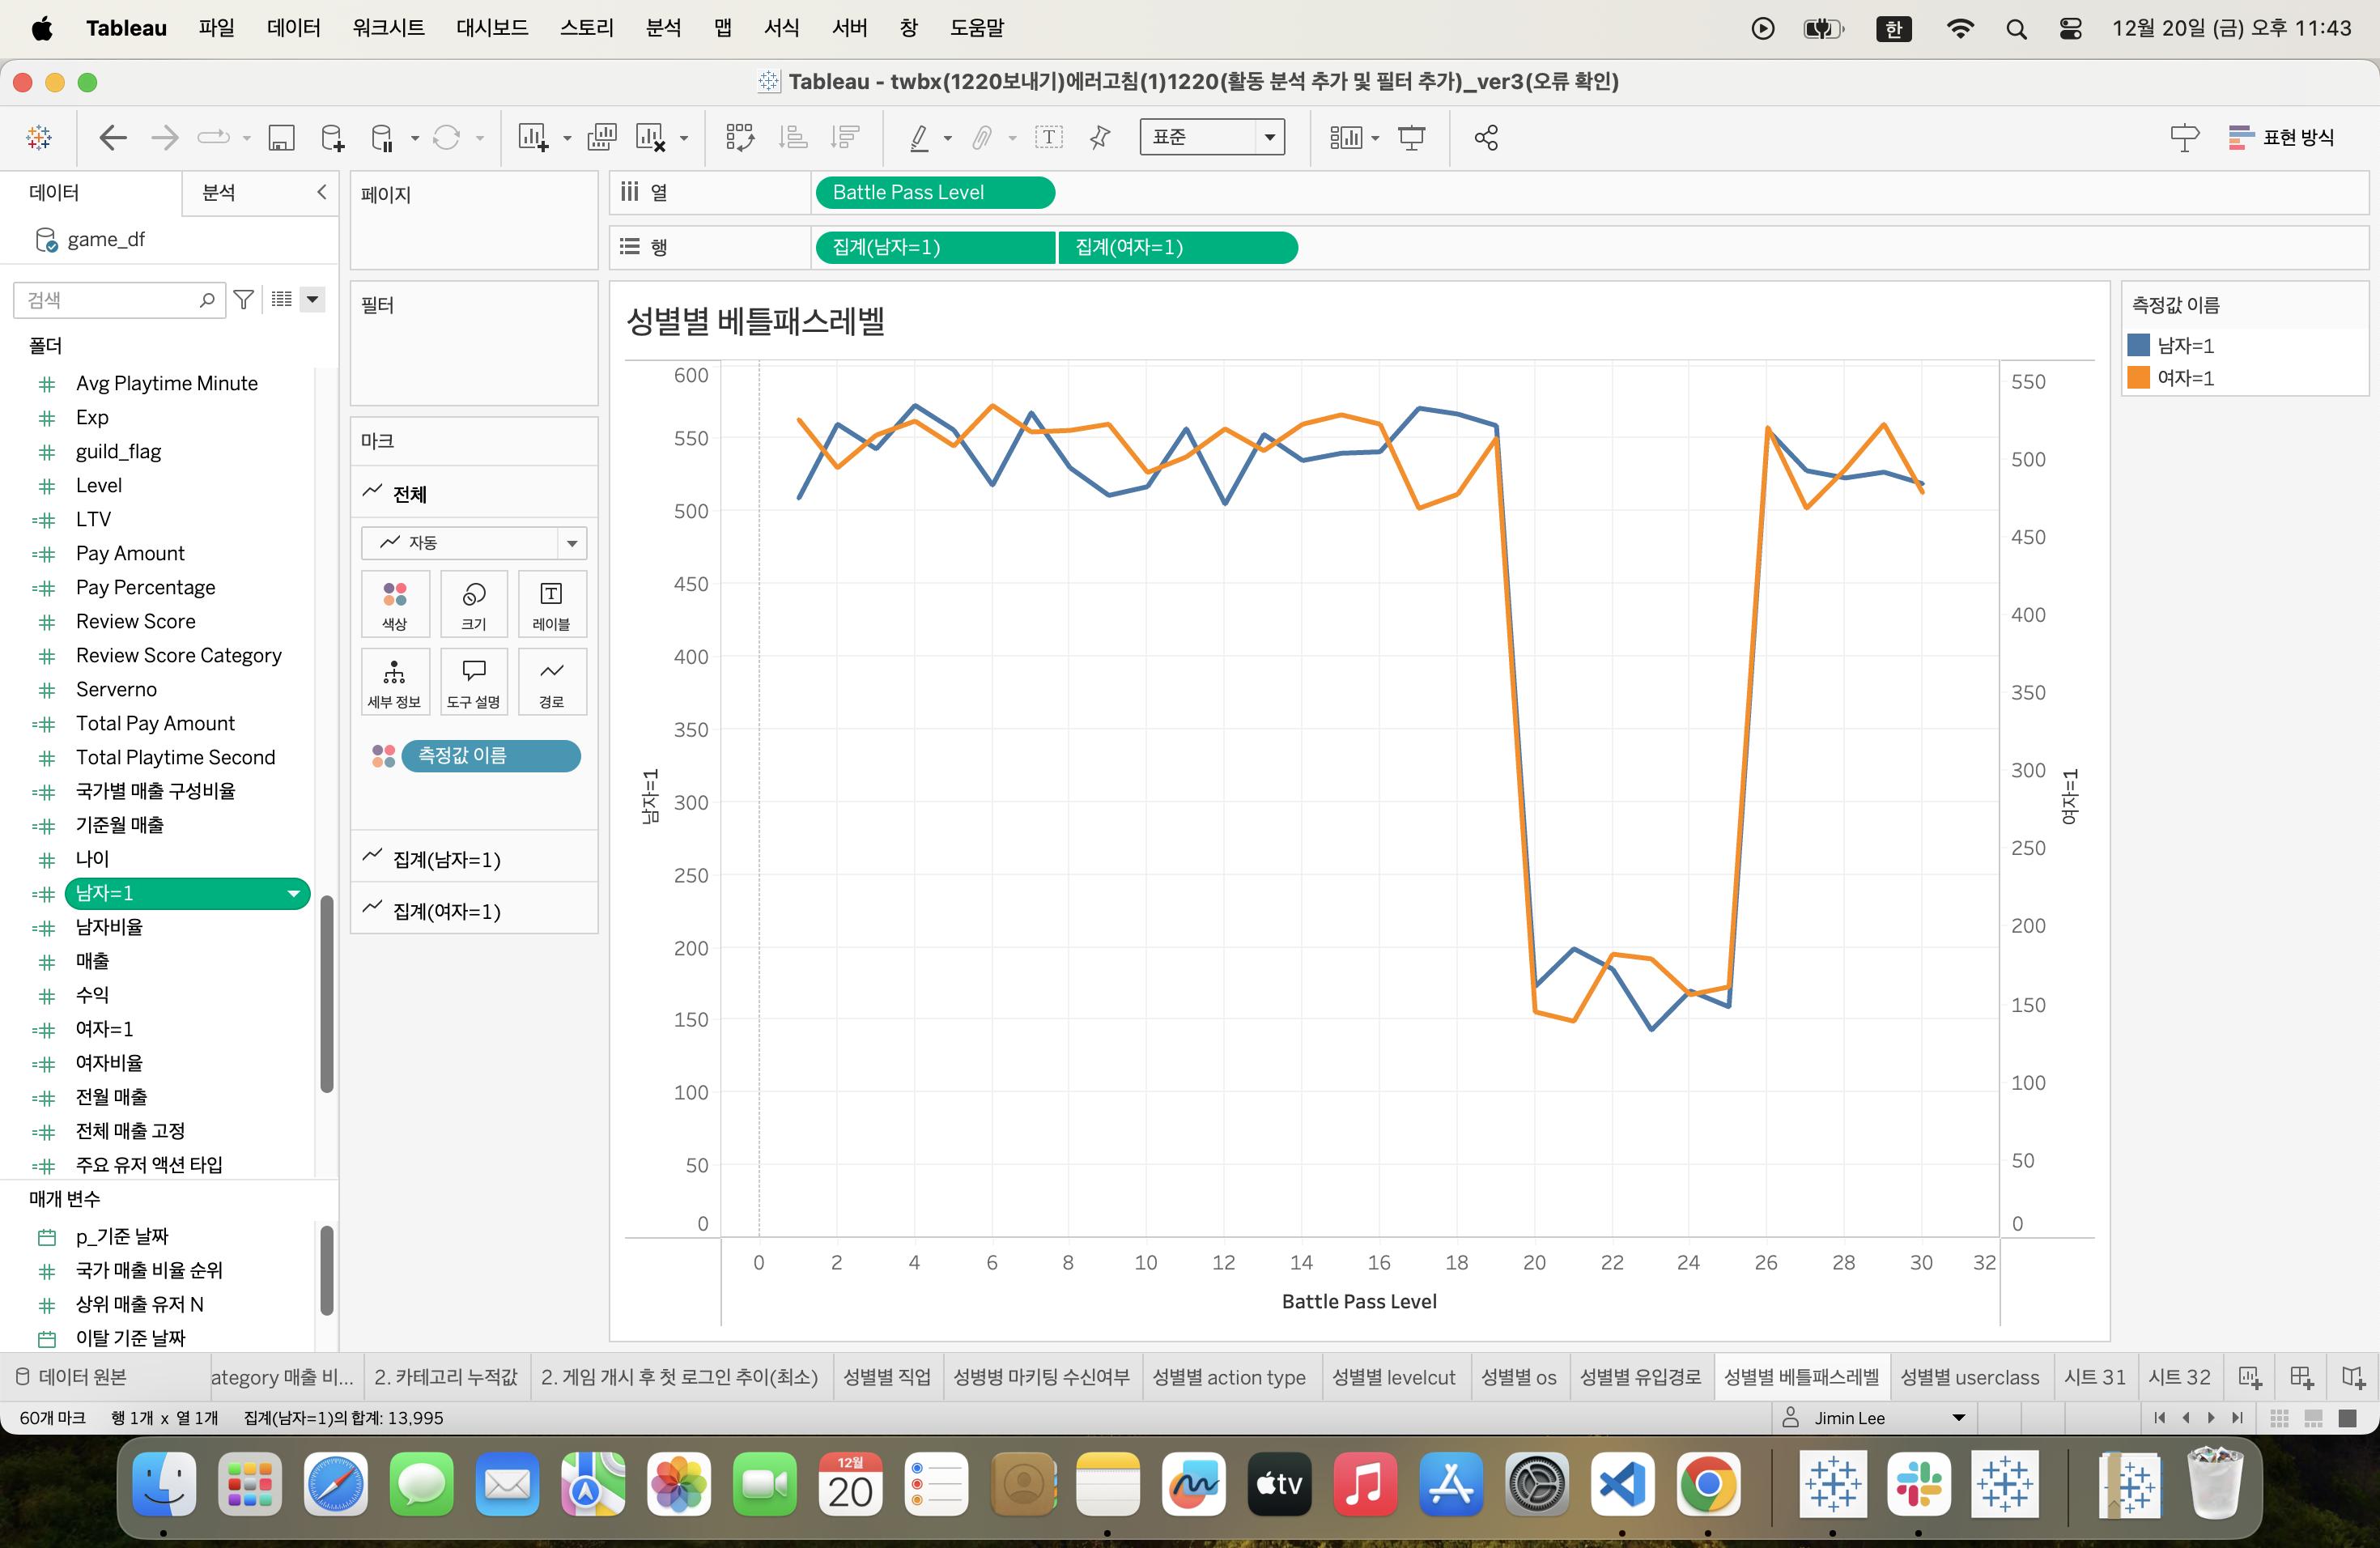
Task: Click the New Story tab icon
Action: [2353, 1377]
